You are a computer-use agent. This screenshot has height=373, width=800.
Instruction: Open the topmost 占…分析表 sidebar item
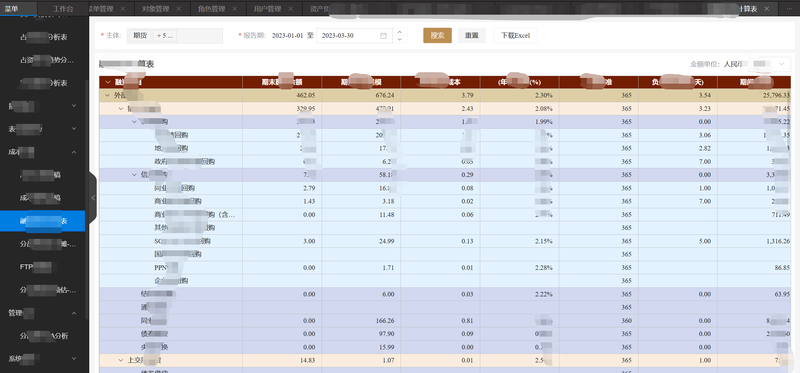[x=42, y=37]
